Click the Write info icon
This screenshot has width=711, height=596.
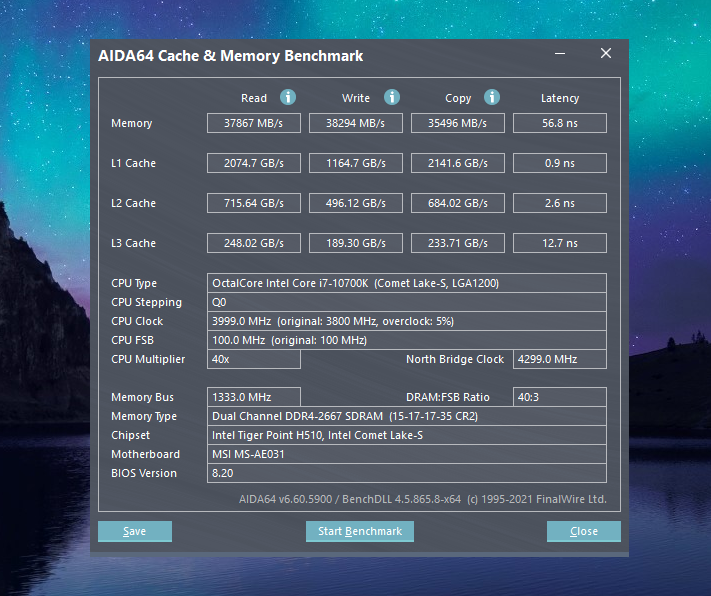click(x=392, y=97)
